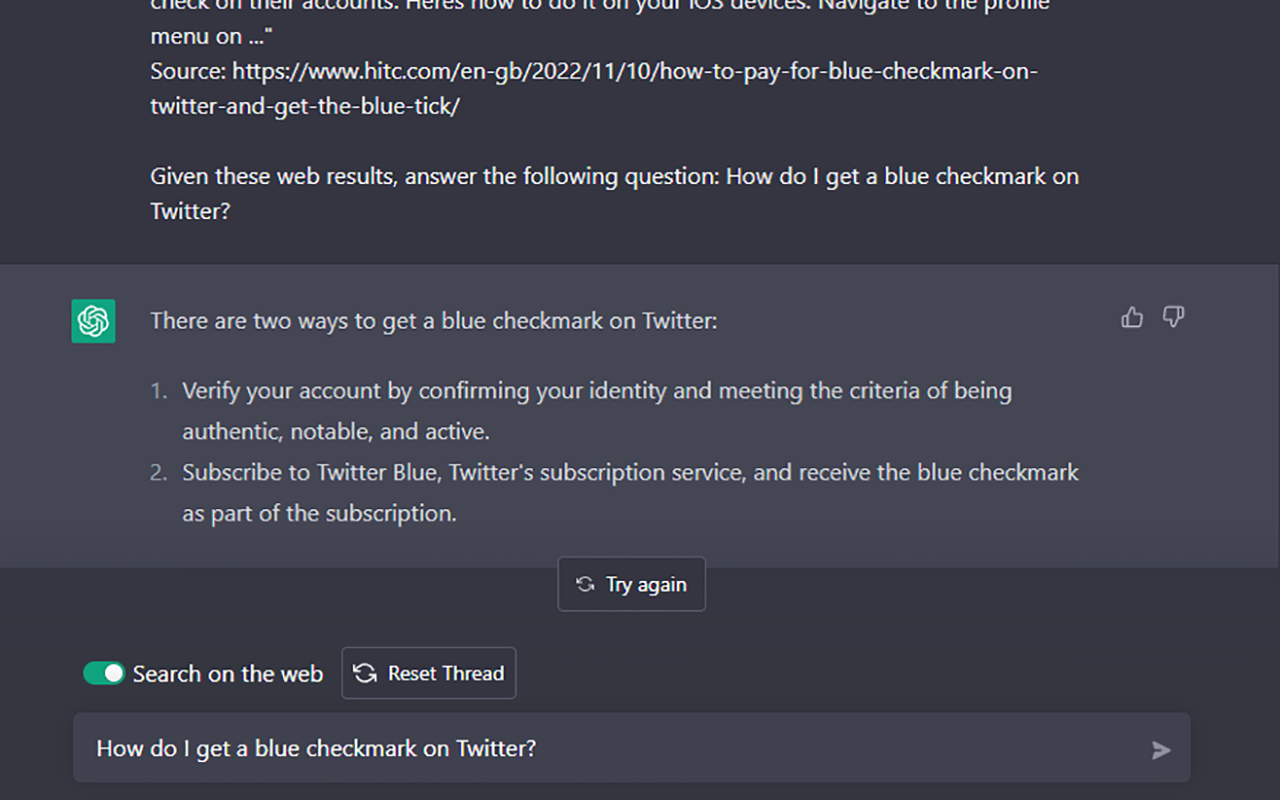Click the list number 2 marker
The image size is (1280, 800).
pos(160,472)
